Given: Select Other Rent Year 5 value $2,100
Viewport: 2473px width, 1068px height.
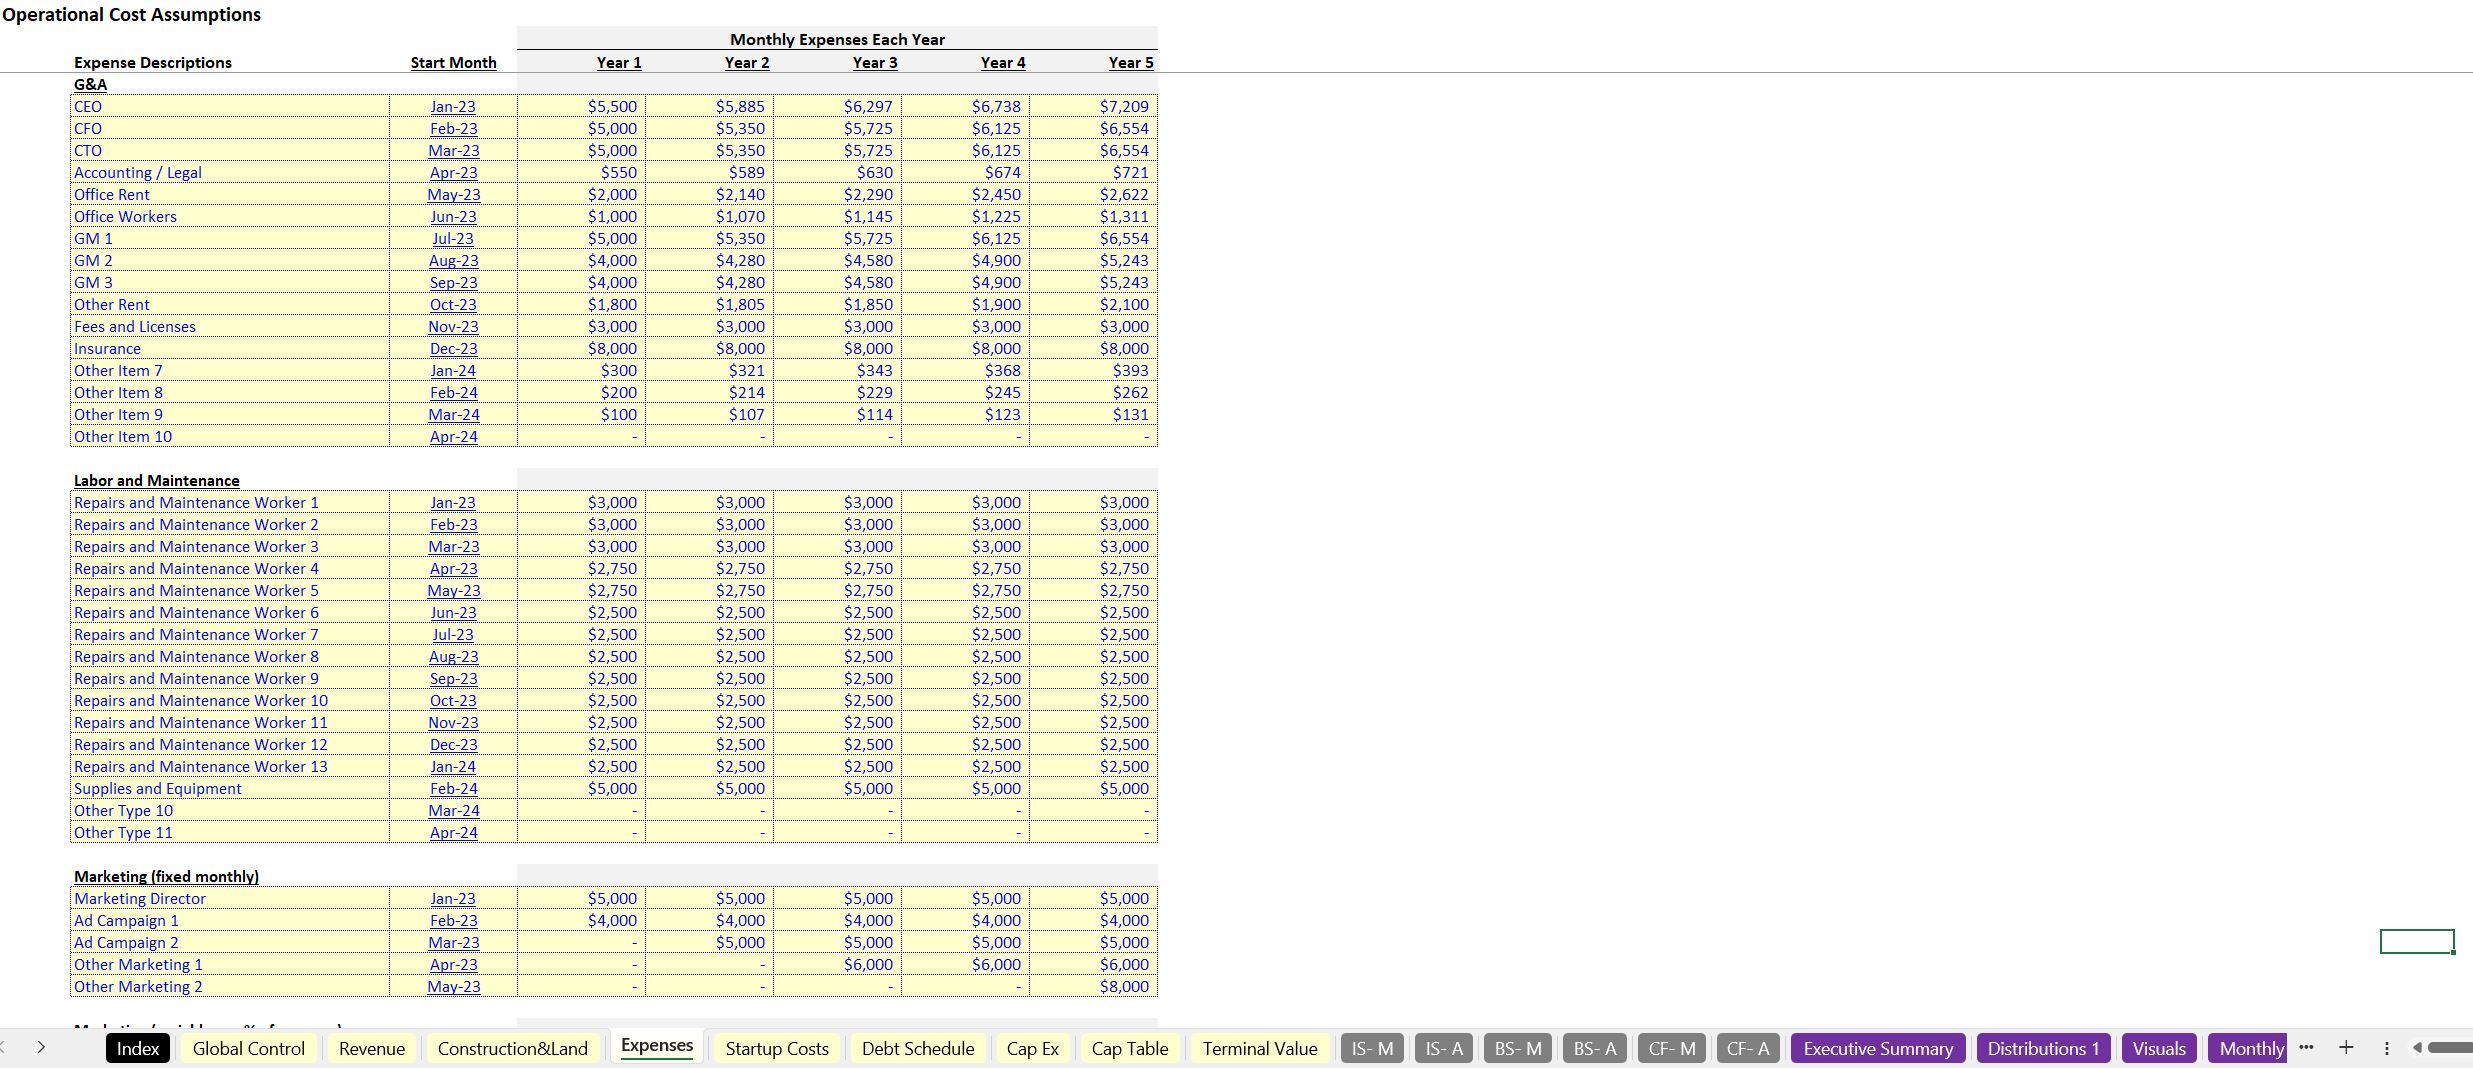Looking at the screenshot, I should pos(1093,304).
